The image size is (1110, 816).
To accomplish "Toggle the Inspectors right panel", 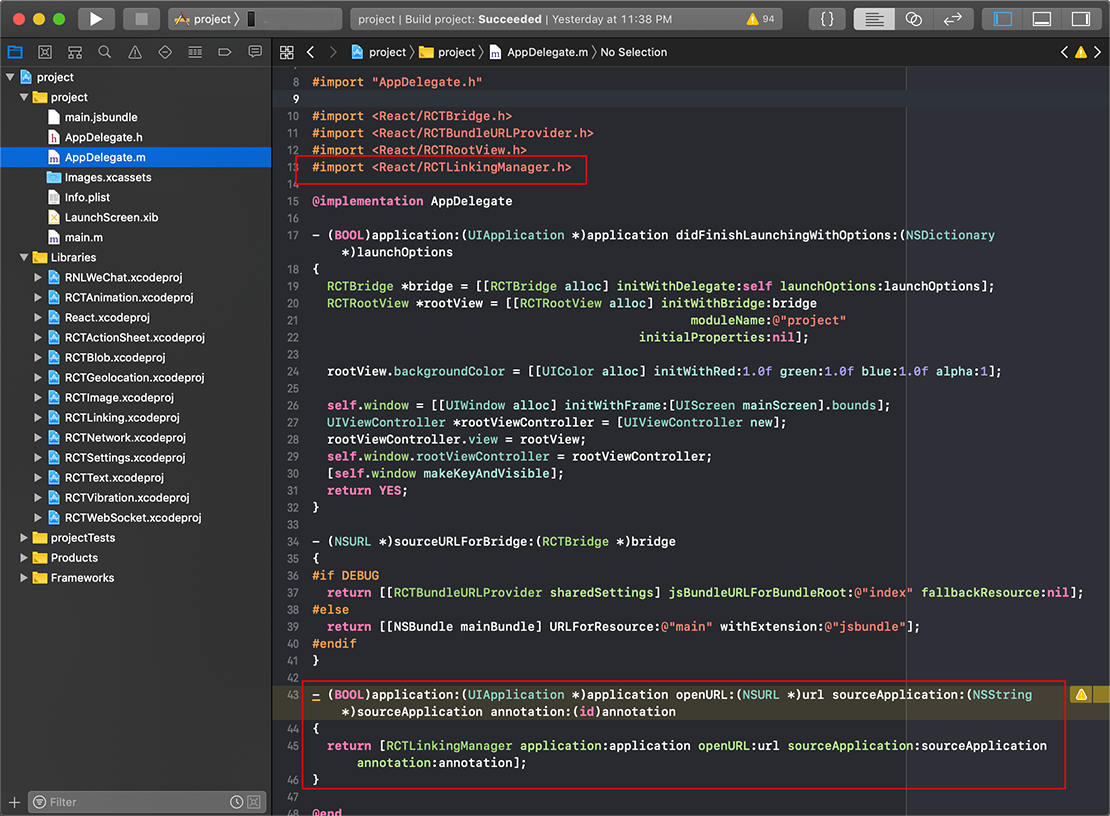I will coord(1080,19).
